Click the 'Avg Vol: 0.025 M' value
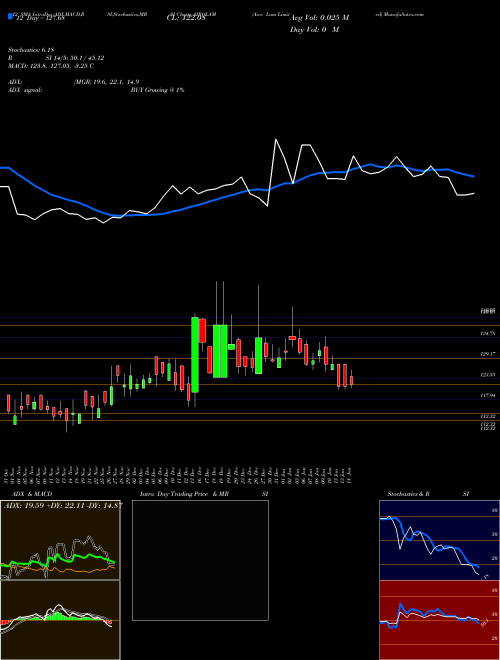Viewport: 500px width, 660px height. 319,18
